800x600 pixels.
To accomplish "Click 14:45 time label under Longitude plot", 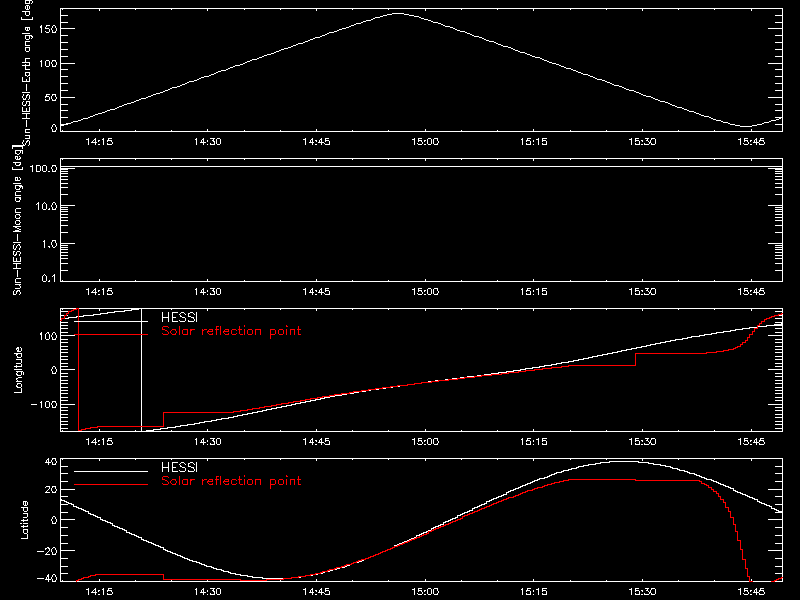I will [x=316, y=442].
